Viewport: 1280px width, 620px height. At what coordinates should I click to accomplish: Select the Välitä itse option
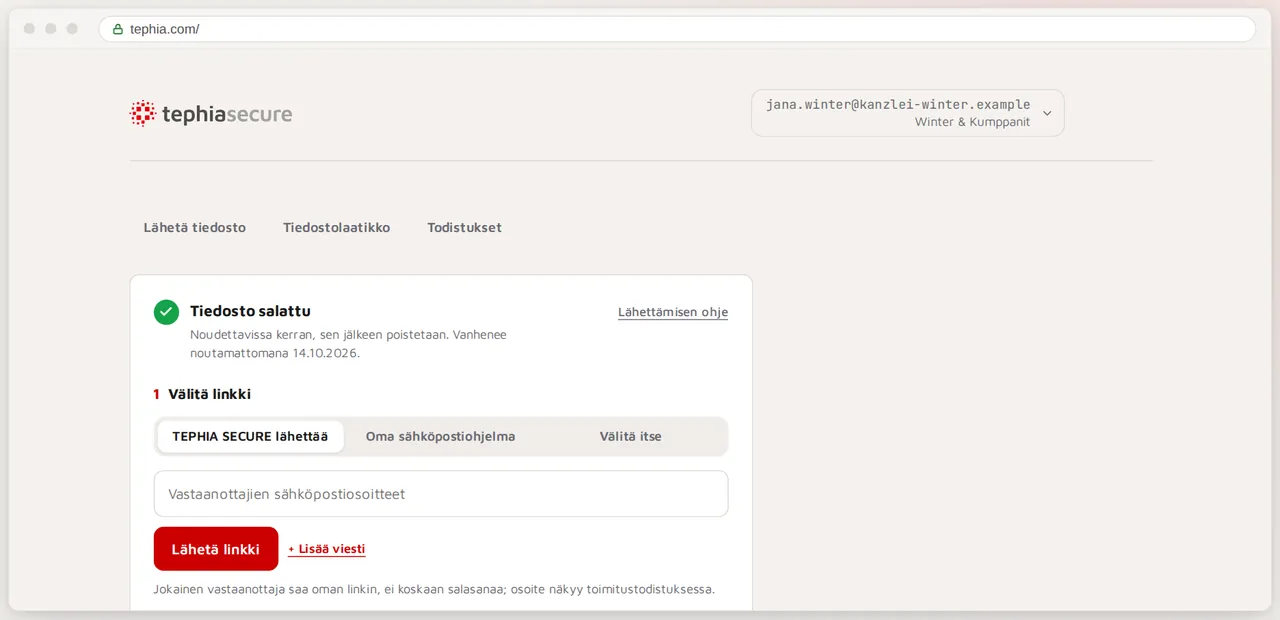pos(630,436)
